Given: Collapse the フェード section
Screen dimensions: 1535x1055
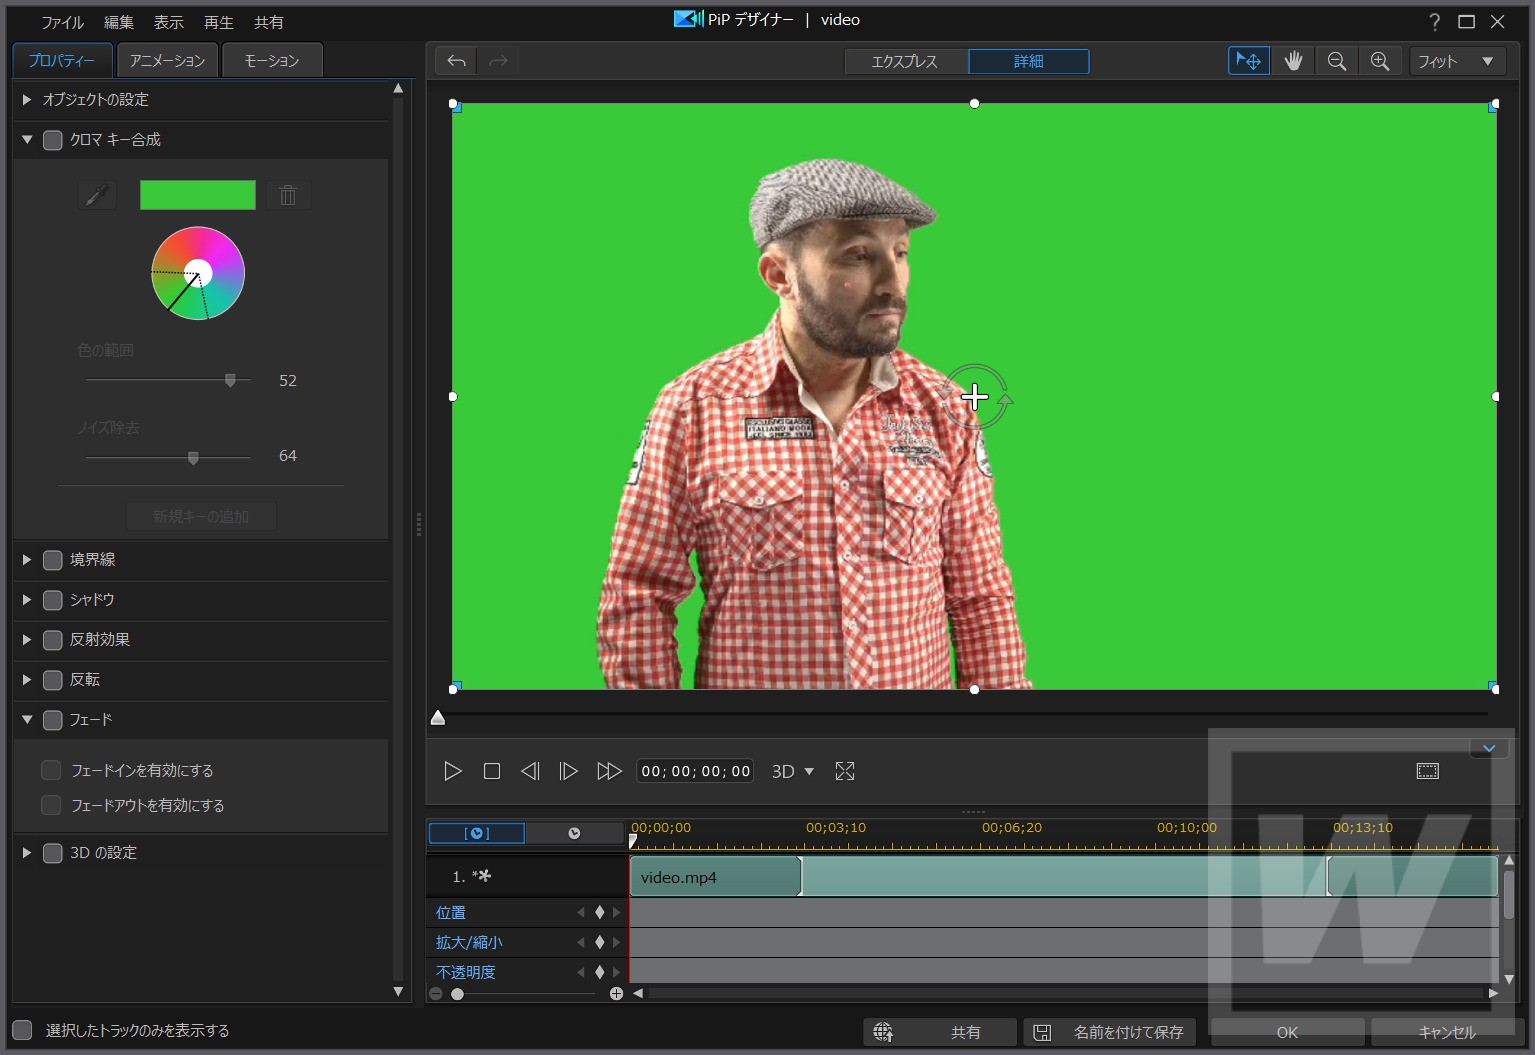Looking at the screenshot, I should tap(27, 720).
